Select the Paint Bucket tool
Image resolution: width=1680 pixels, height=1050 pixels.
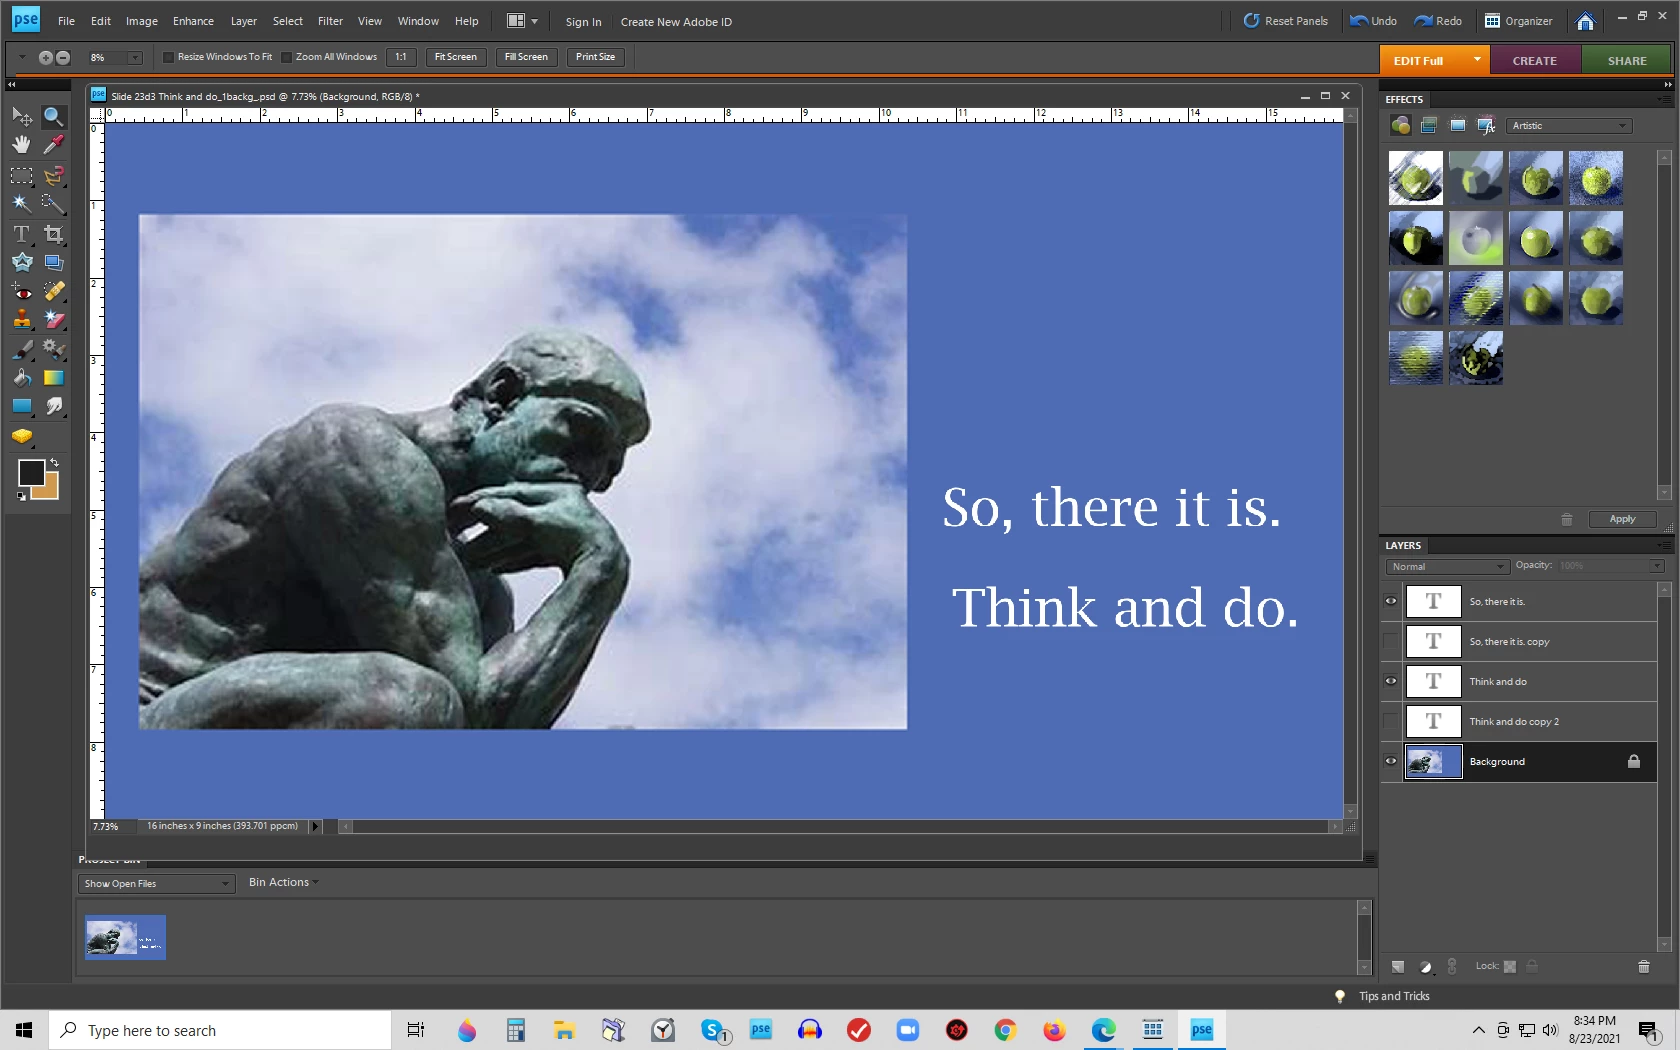(x=21, y=378)
